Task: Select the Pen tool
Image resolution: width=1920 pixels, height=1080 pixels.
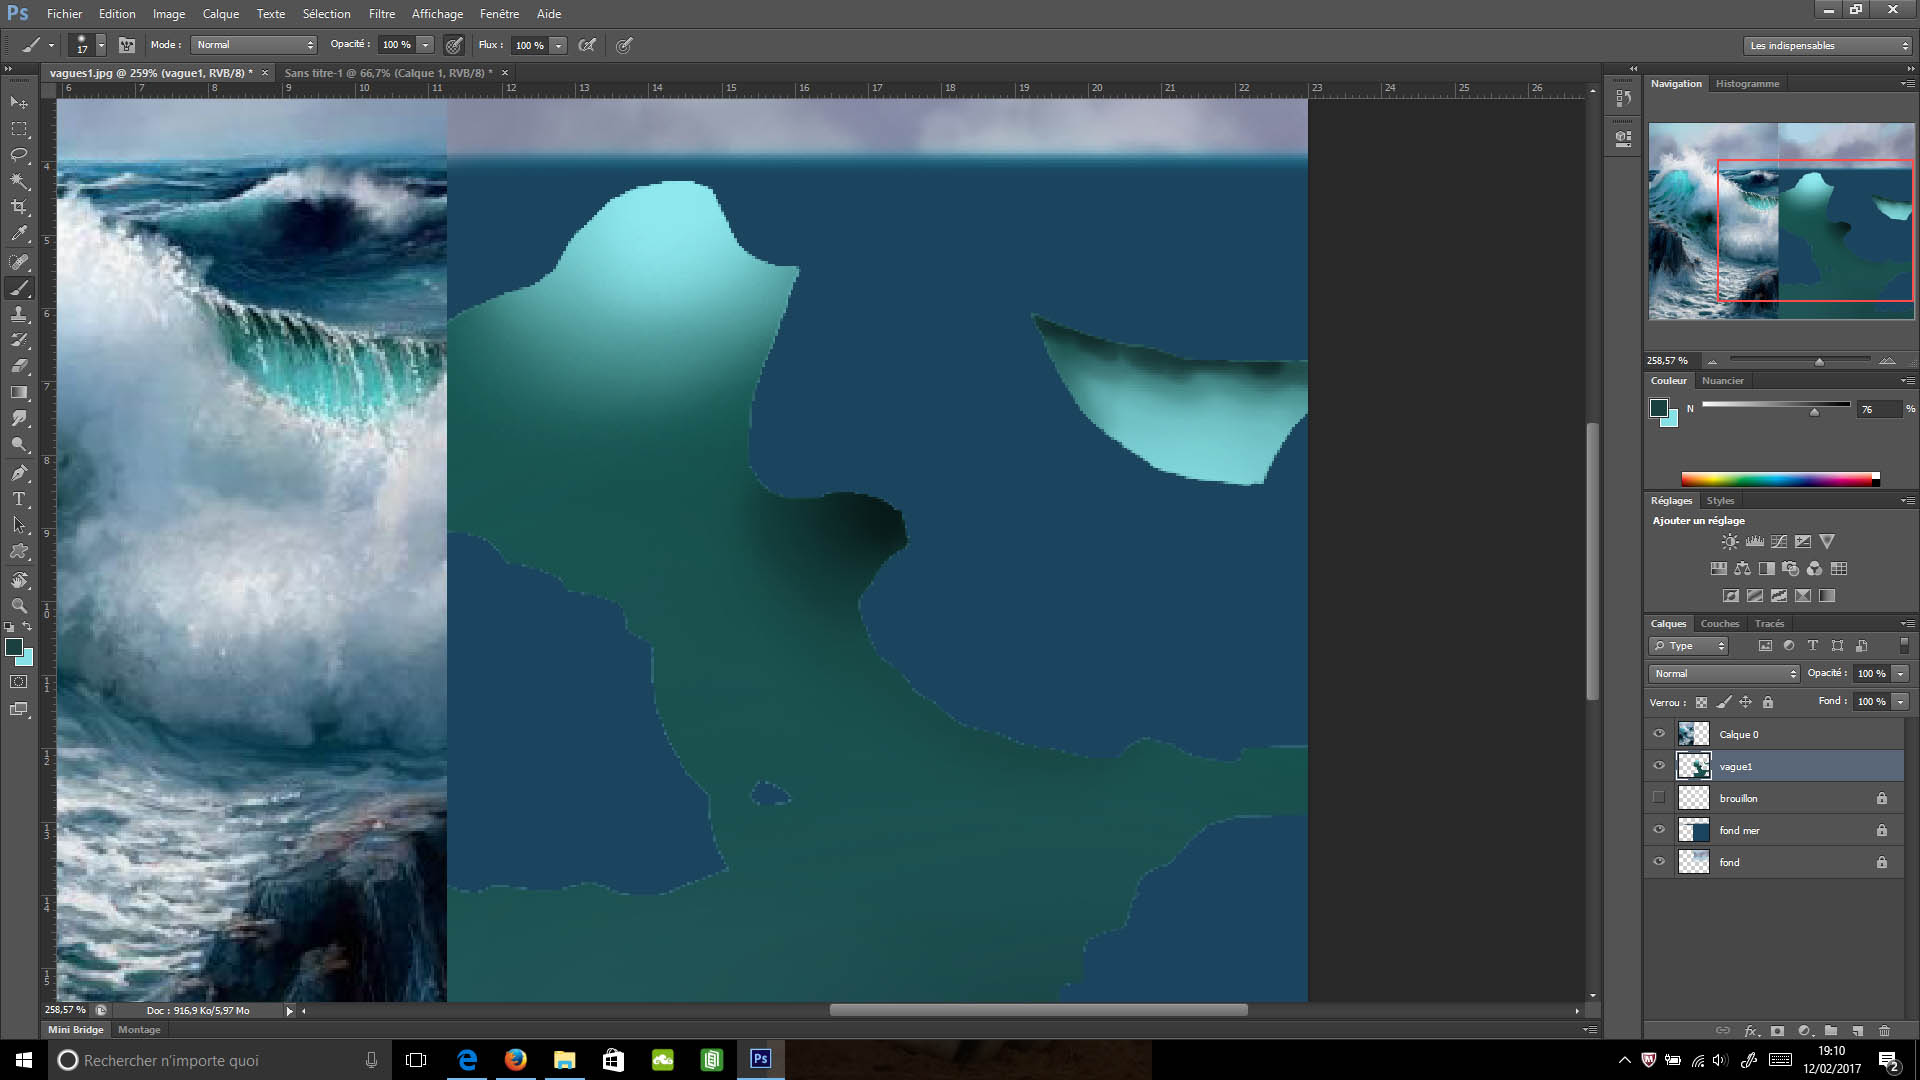Action: (x=19, y=473)
